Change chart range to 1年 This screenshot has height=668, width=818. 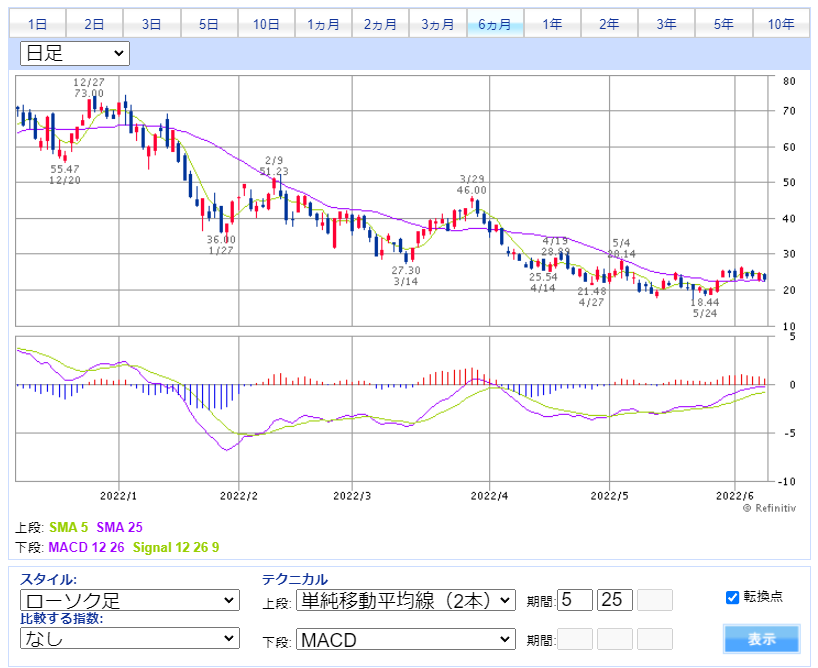pyautogui.click(x=552, y=24)
